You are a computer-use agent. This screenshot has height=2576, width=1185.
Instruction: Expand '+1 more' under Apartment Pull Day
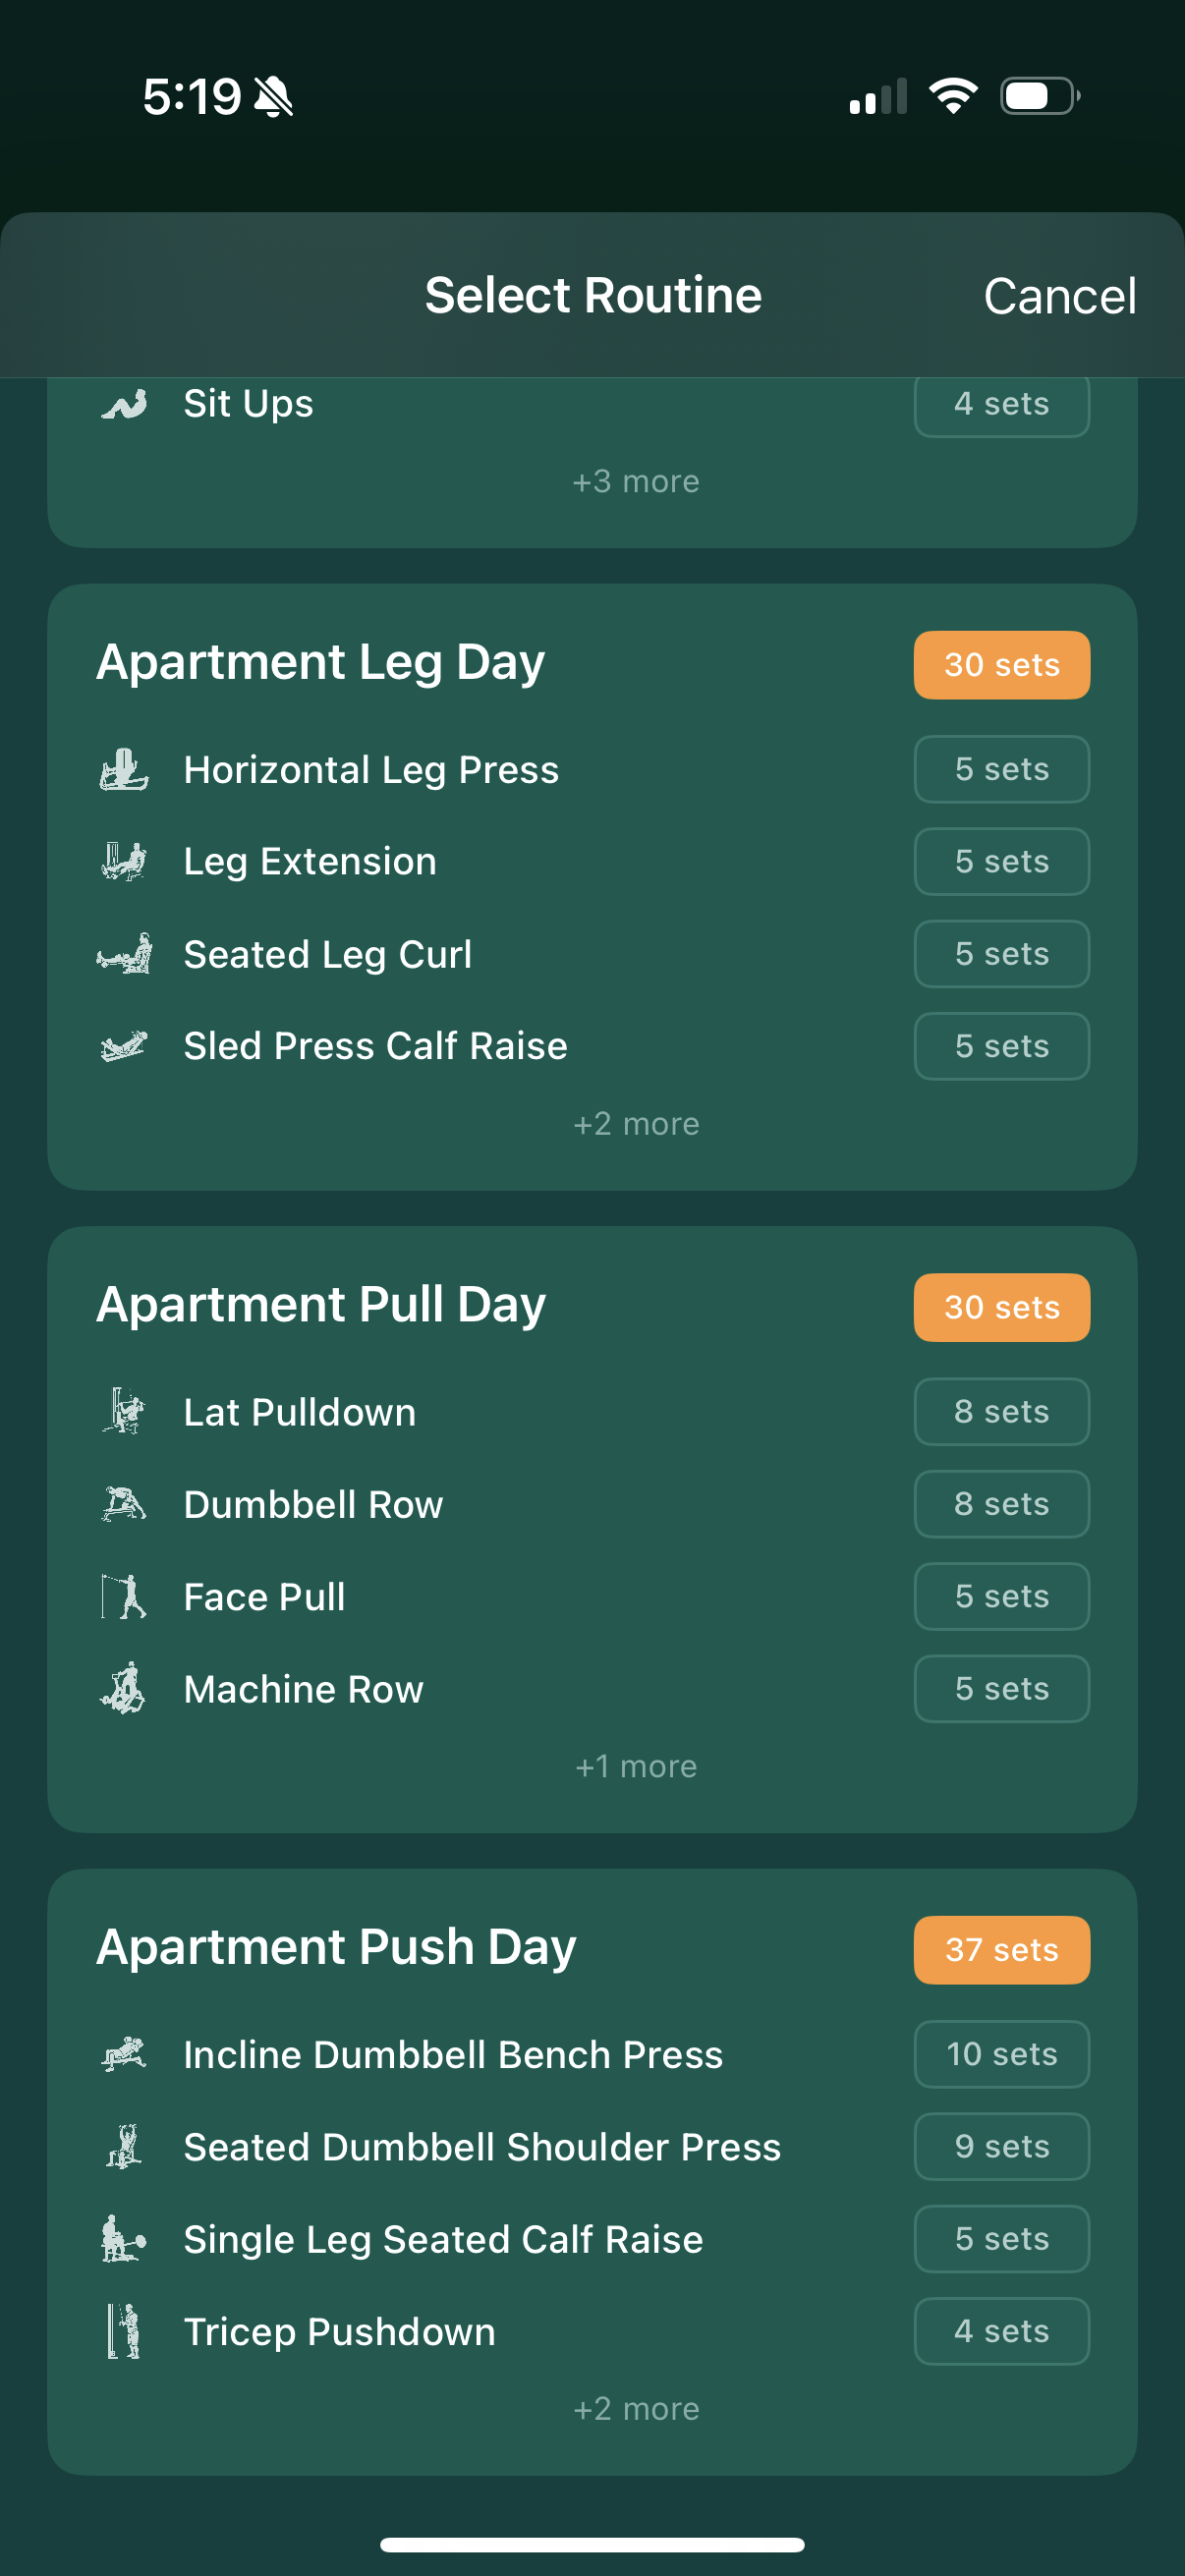click(636, 1767)
